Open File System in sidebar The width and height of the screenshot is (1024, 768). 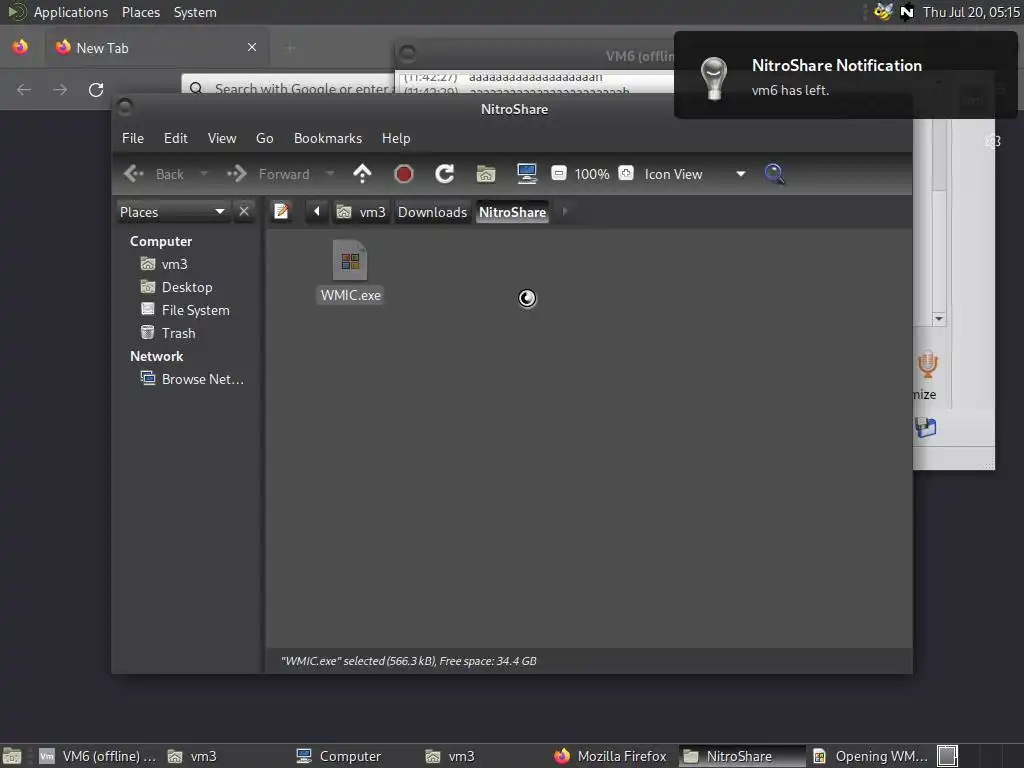pyautogui.click(x=195, y=310)
